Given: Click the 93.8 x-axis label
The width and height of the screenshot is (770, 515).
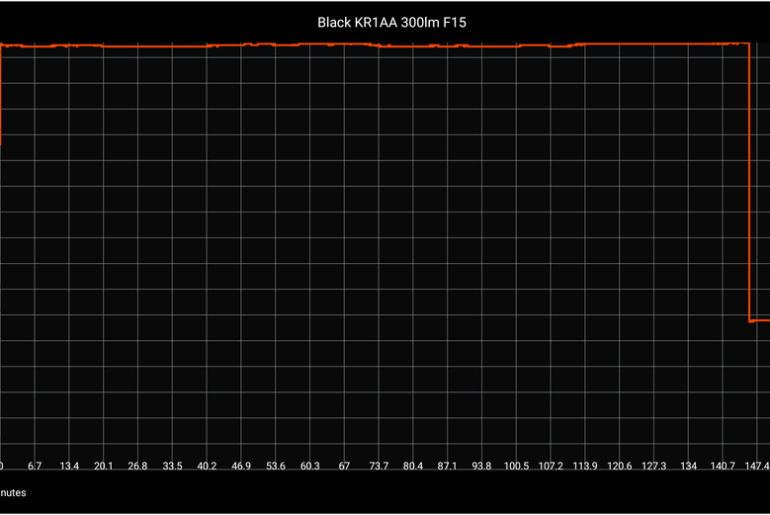Looking at the screenshot, I should [x=482, y=466].
